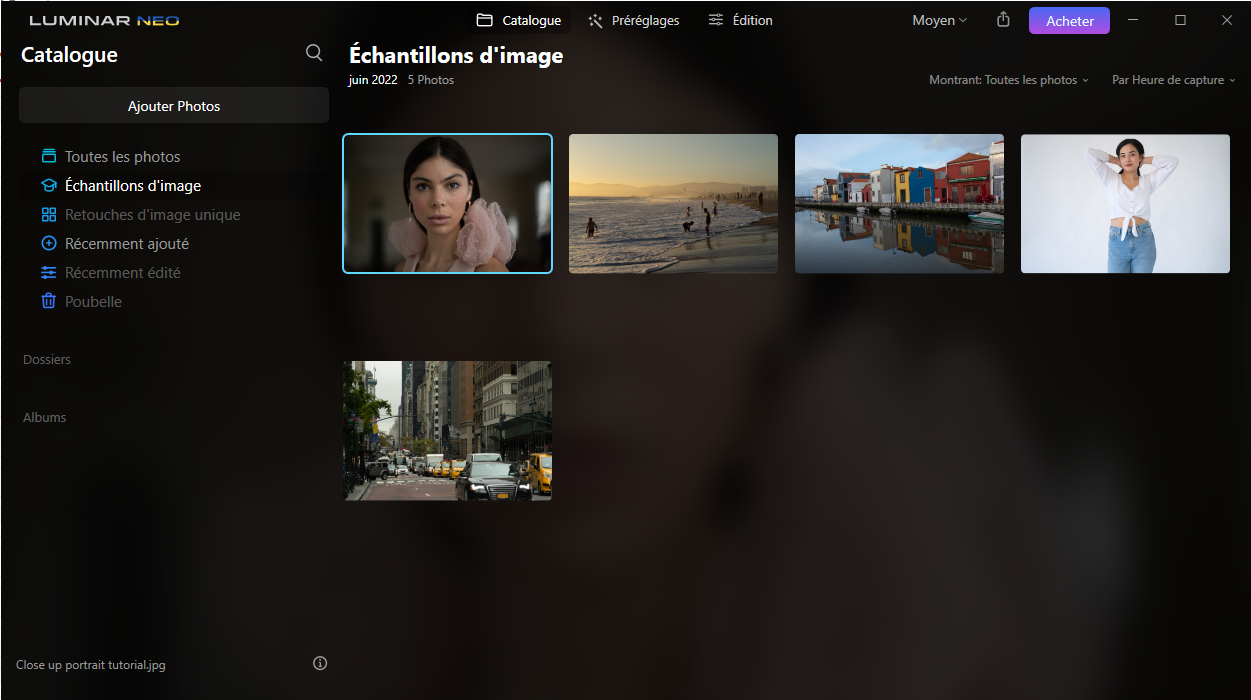Click the Close up portrait tutorial.jpg filename
Image resolution: width=1251 pixels, height=700 pixels.
click(x=91, y=664)
